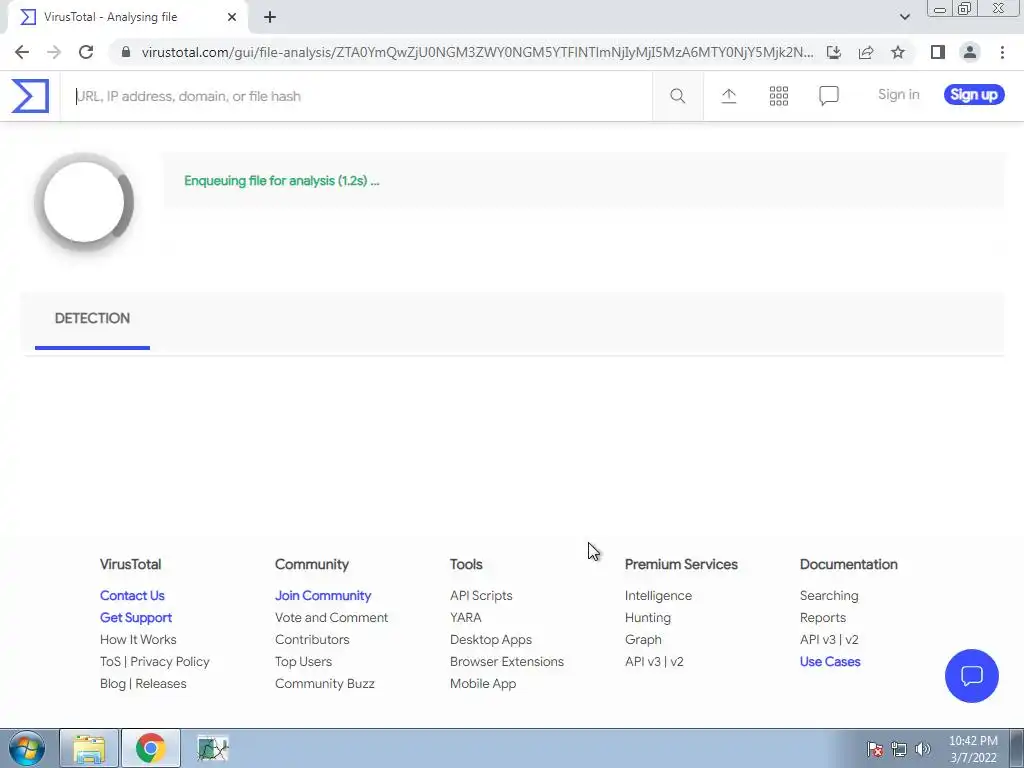
Task: Click the Sign up button
Action: [x=973, y=95]
